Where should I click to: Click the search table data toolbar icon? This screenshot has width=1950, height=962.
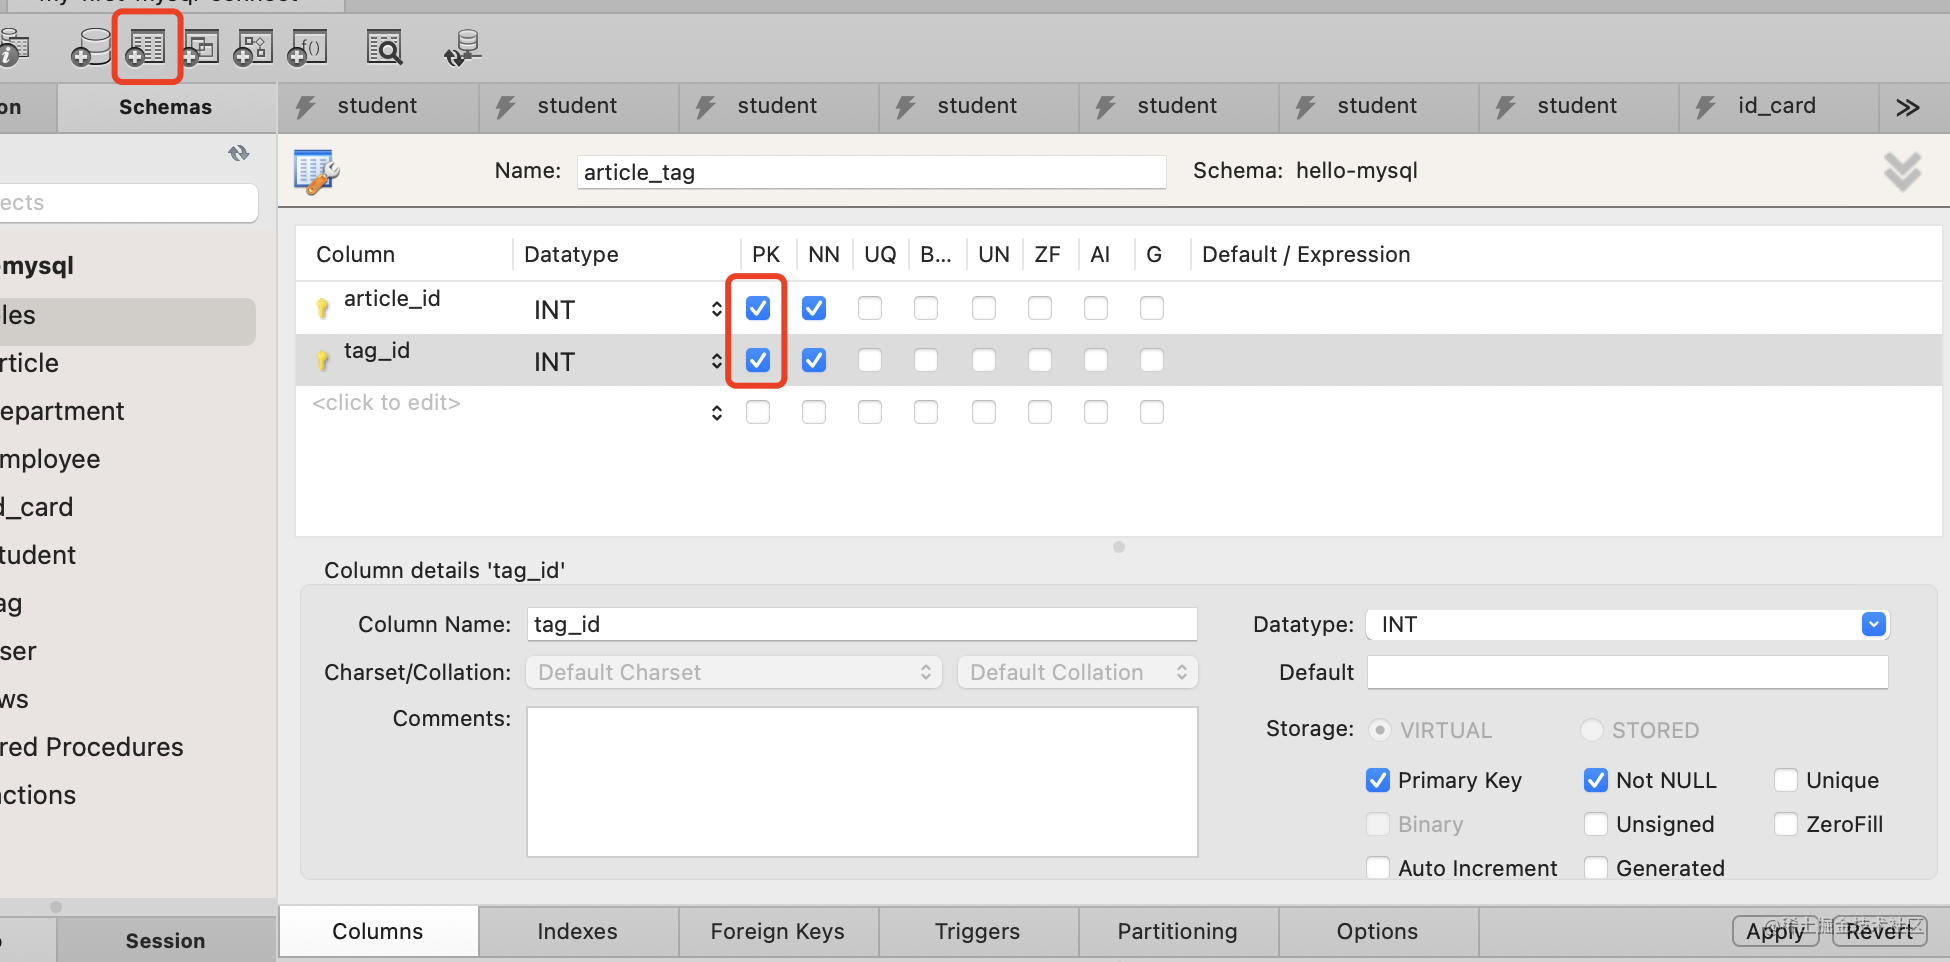tap(385, 47)
